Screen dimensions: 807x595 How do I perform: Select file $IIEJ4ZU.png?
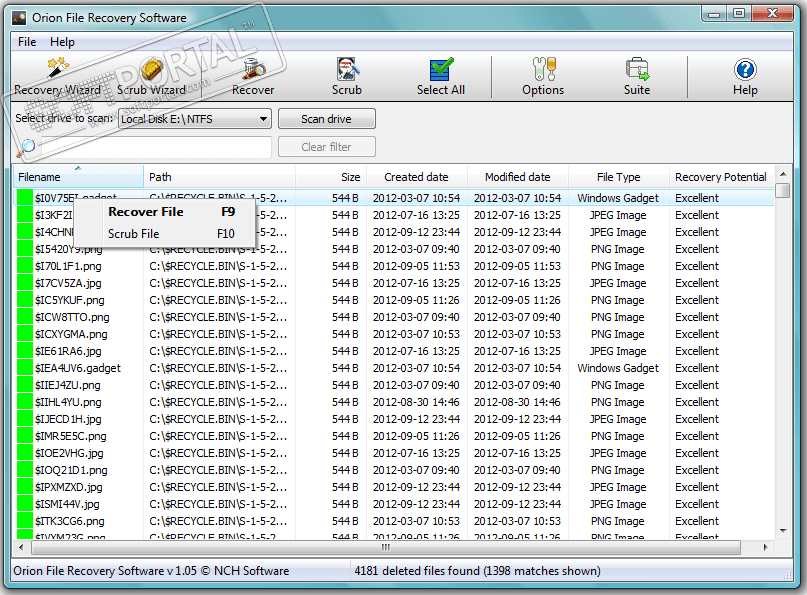(67, 385)
